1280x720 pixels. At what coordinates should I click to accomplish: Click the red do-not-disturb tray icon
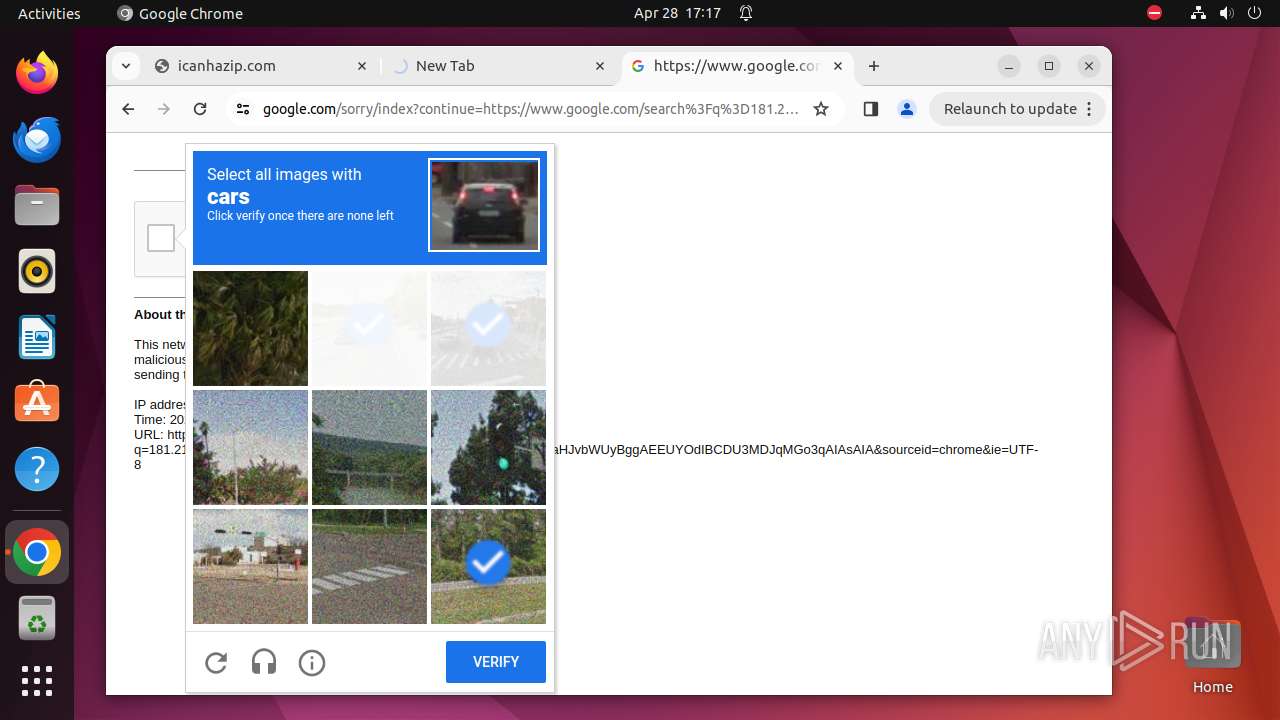click(1155, 13)
